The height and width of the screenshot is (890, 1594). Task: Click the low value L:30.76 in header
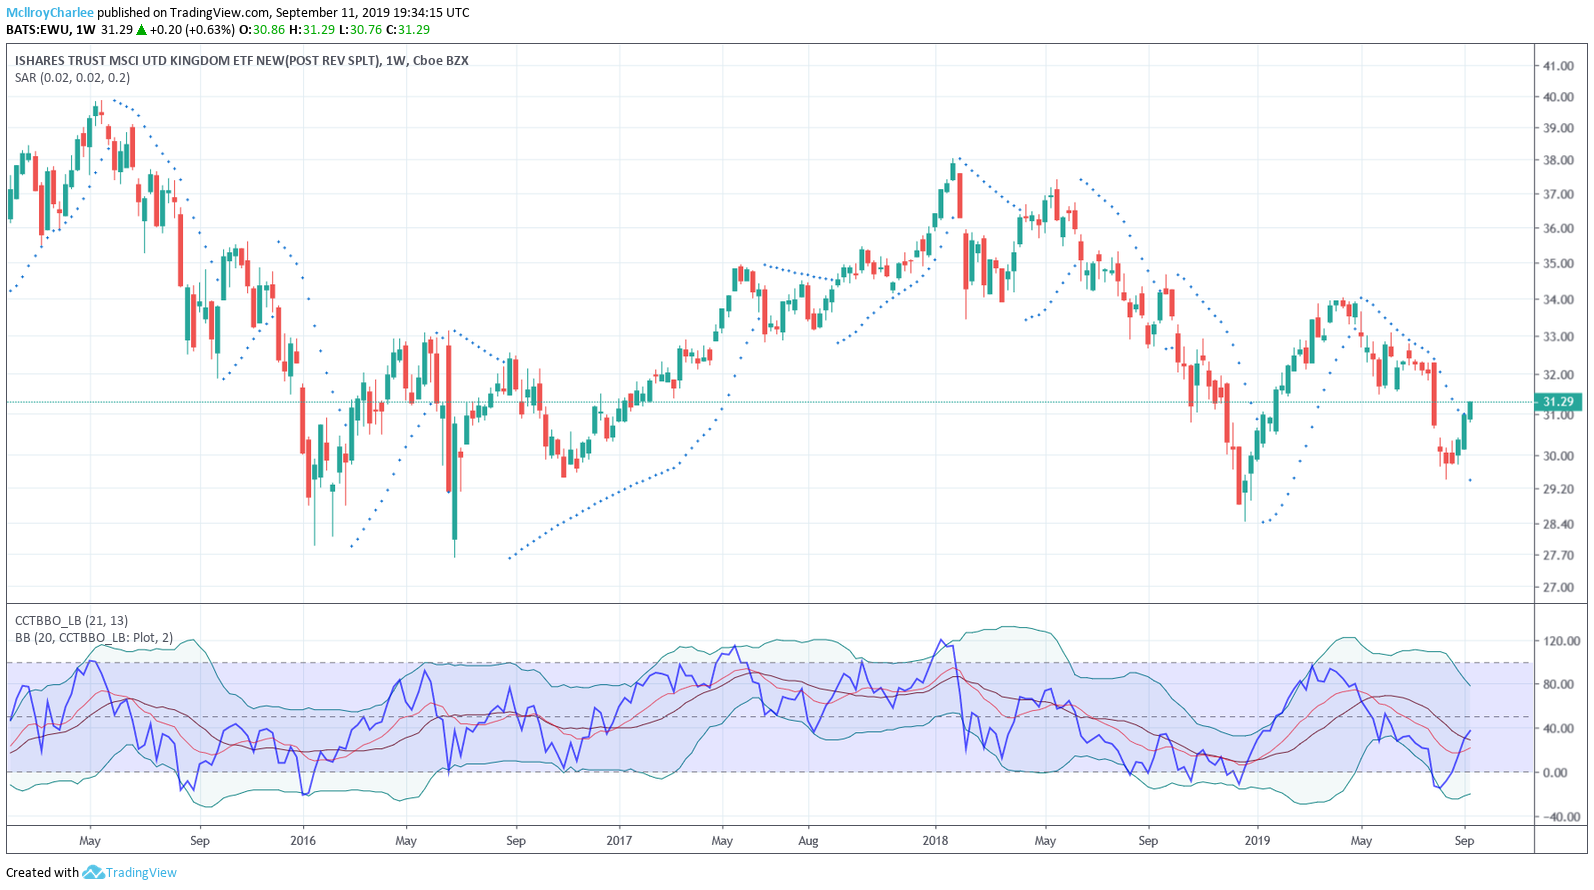point(360,30)
